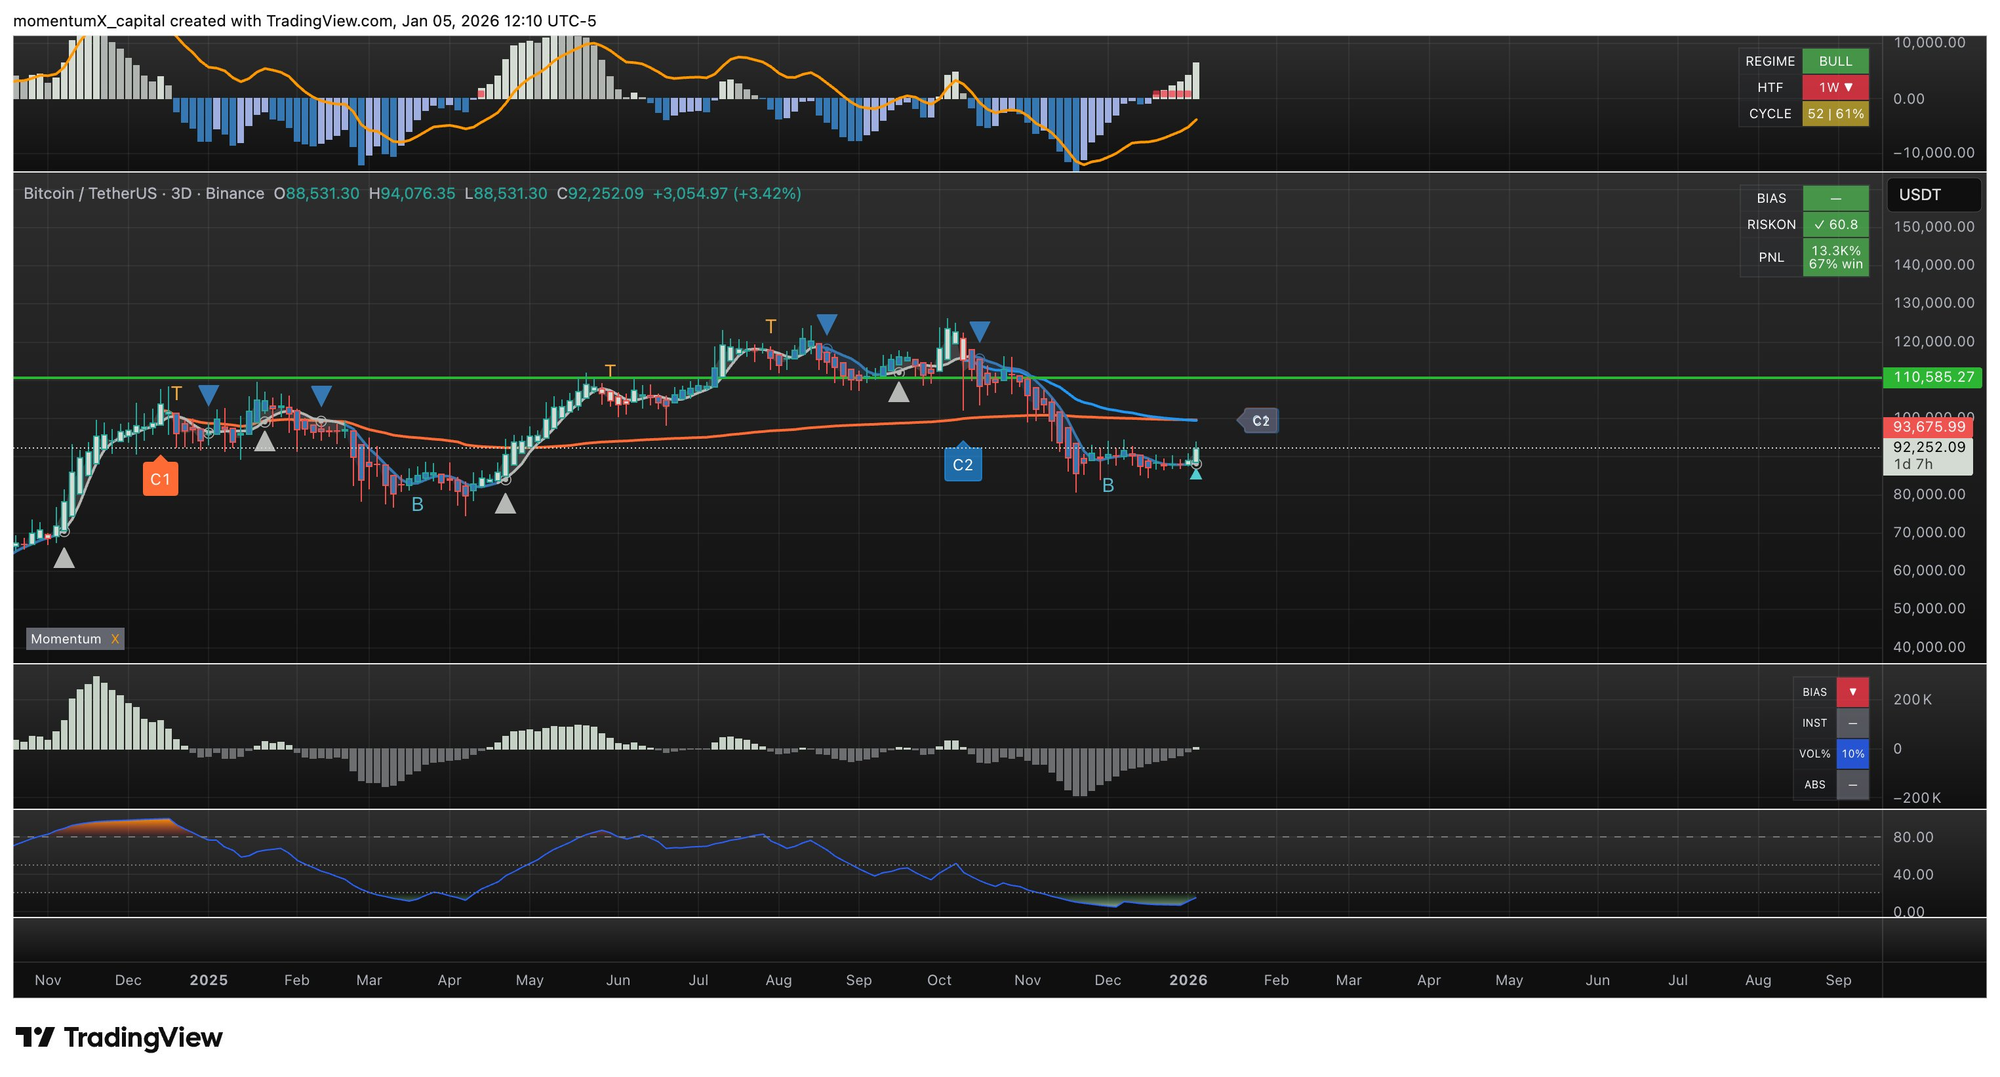Click the red BIAS down-triangle cell

[1852, 692]
